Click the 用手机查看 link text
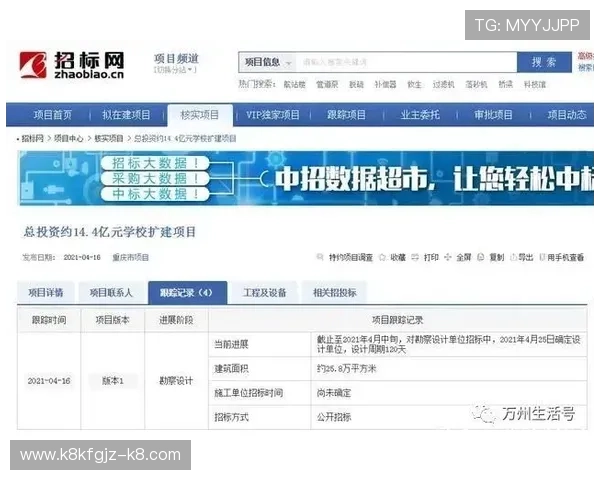Screen dimensions: 600x480 pos(566,258)
